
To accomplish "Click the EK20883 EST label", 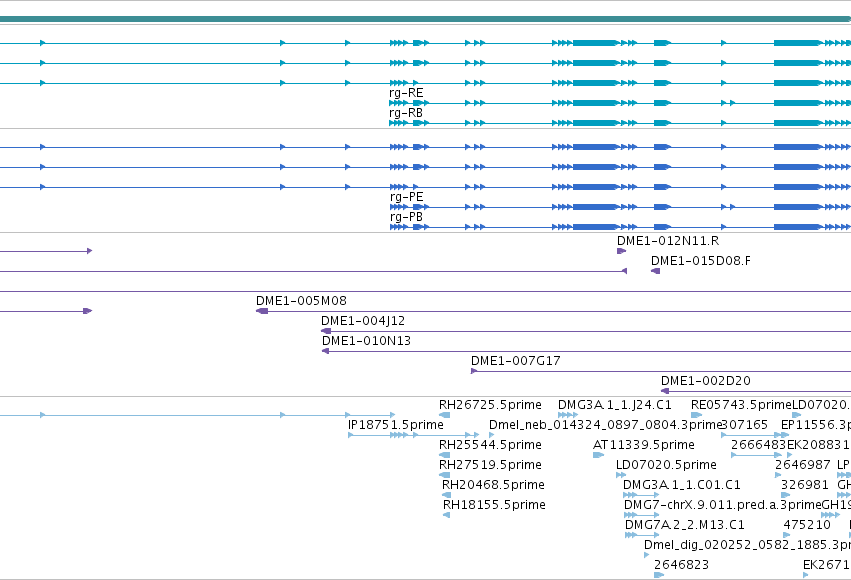I will tap(818, 445).
